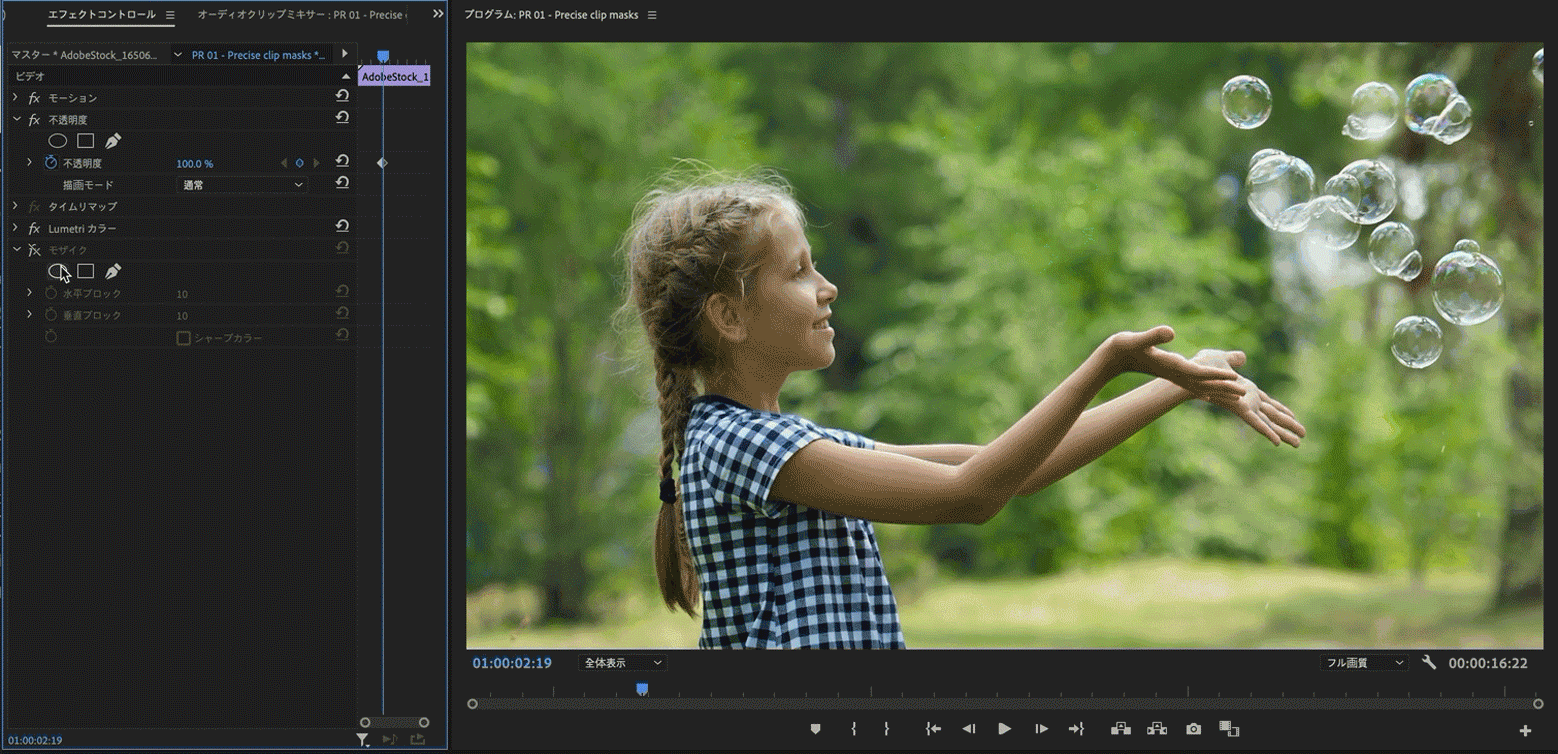1558x754 pixels.
Task: Enable the disabled モザイク effect fx switch
Action: coord(34,250)
